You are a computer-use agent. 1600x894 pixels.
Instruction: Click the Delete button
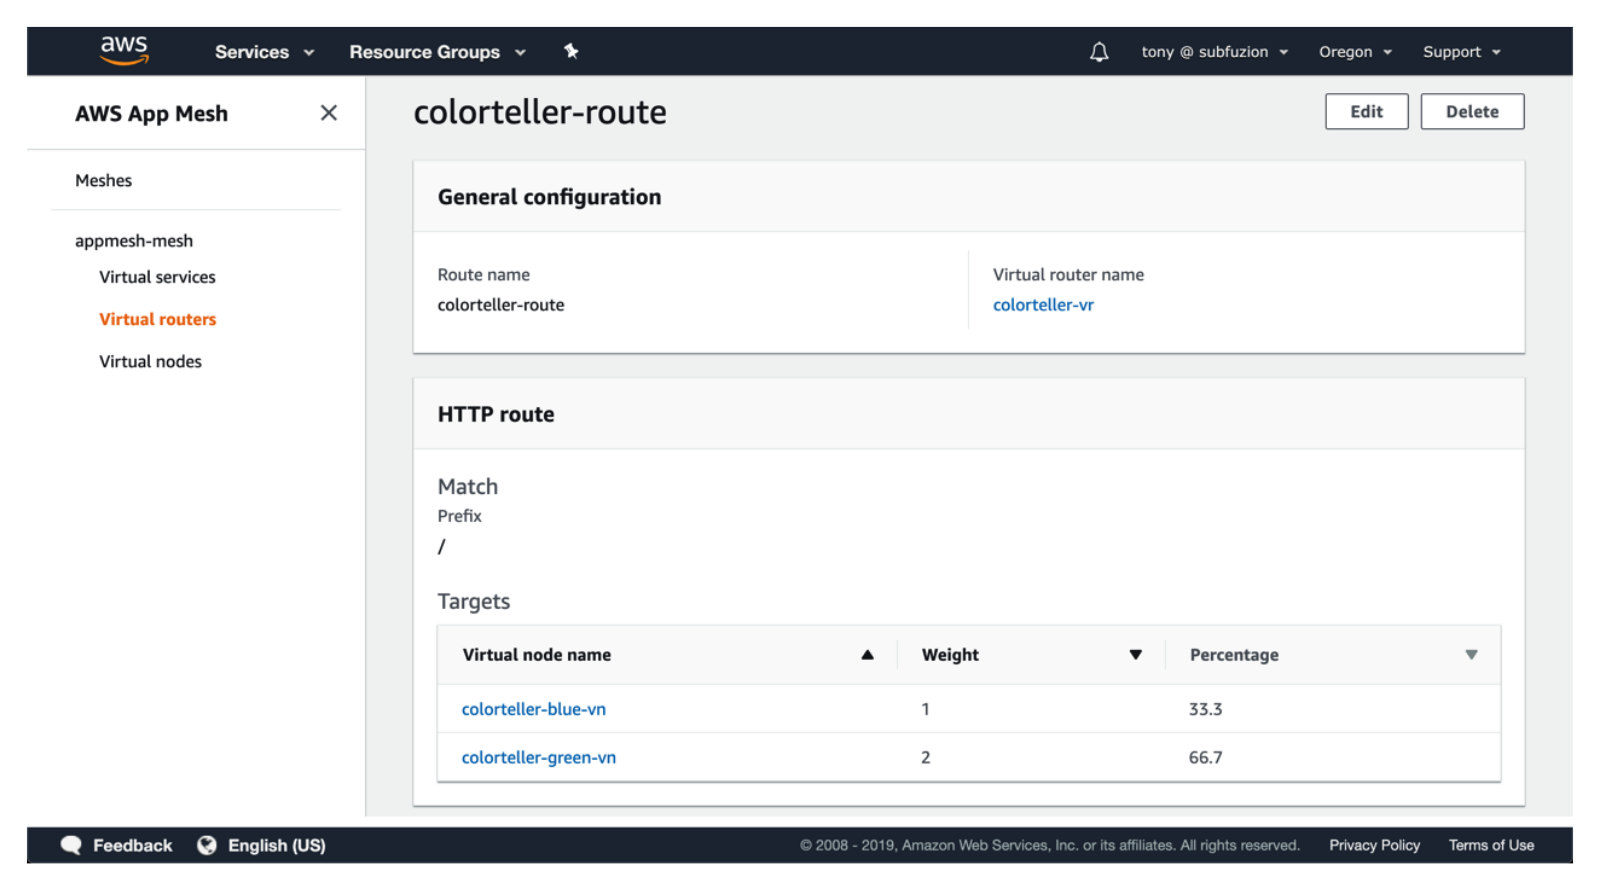(1472, 112)
